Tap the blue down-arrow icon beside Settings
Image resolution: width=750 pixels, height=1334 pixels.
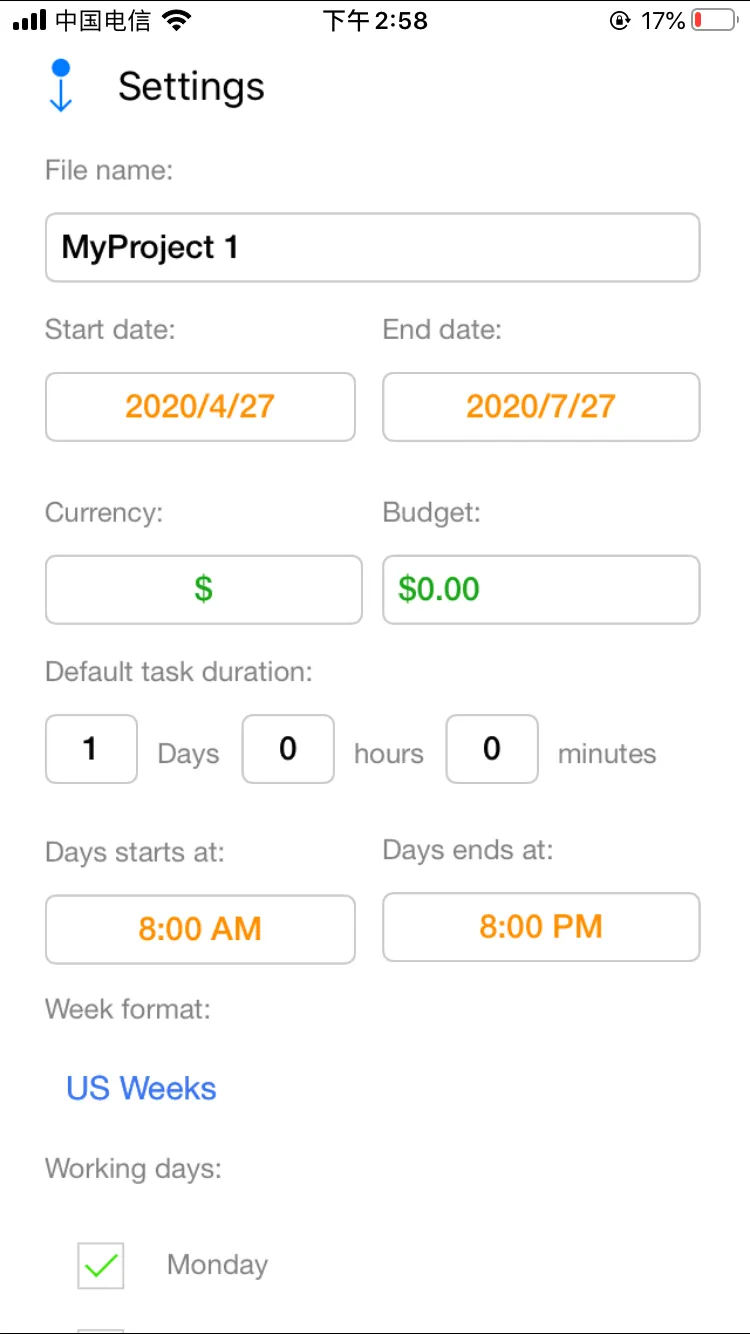point(61,86)
